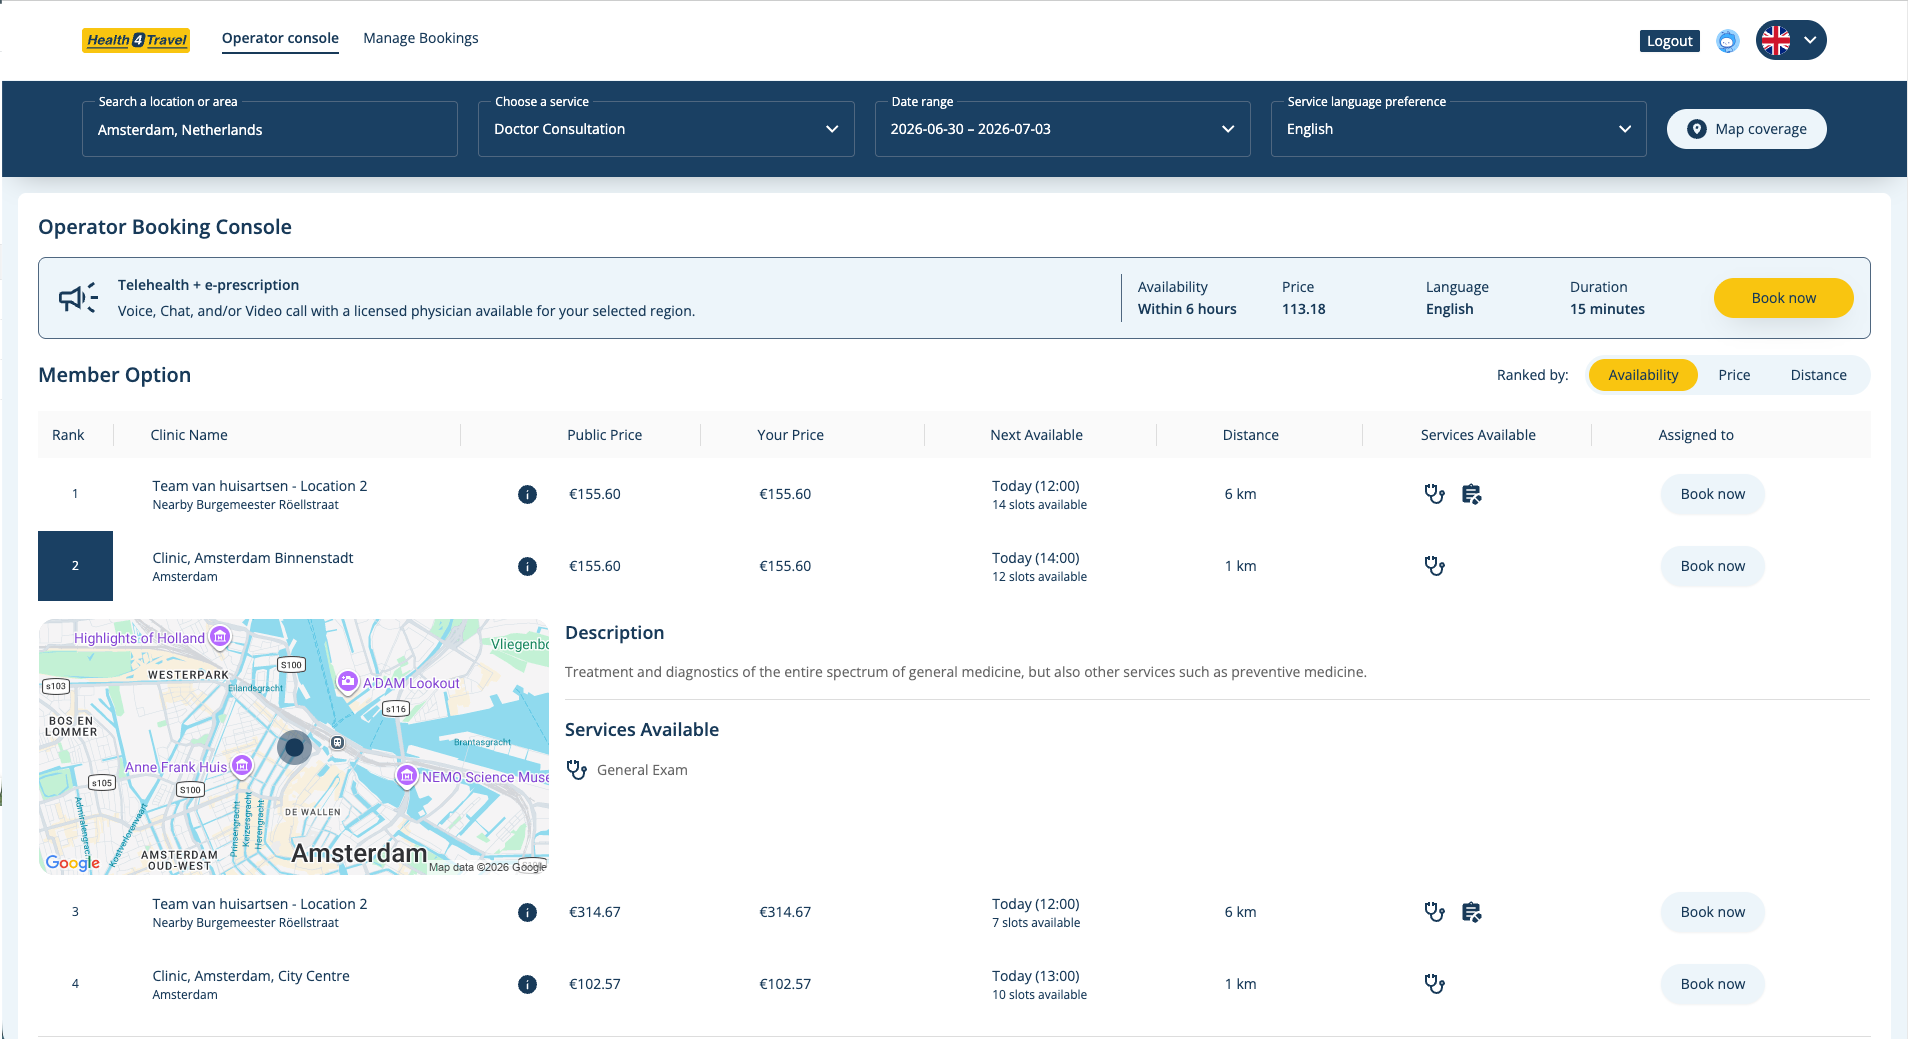Open the chat support icon
1908x1039 pixels.
[x=1727, y=41]
